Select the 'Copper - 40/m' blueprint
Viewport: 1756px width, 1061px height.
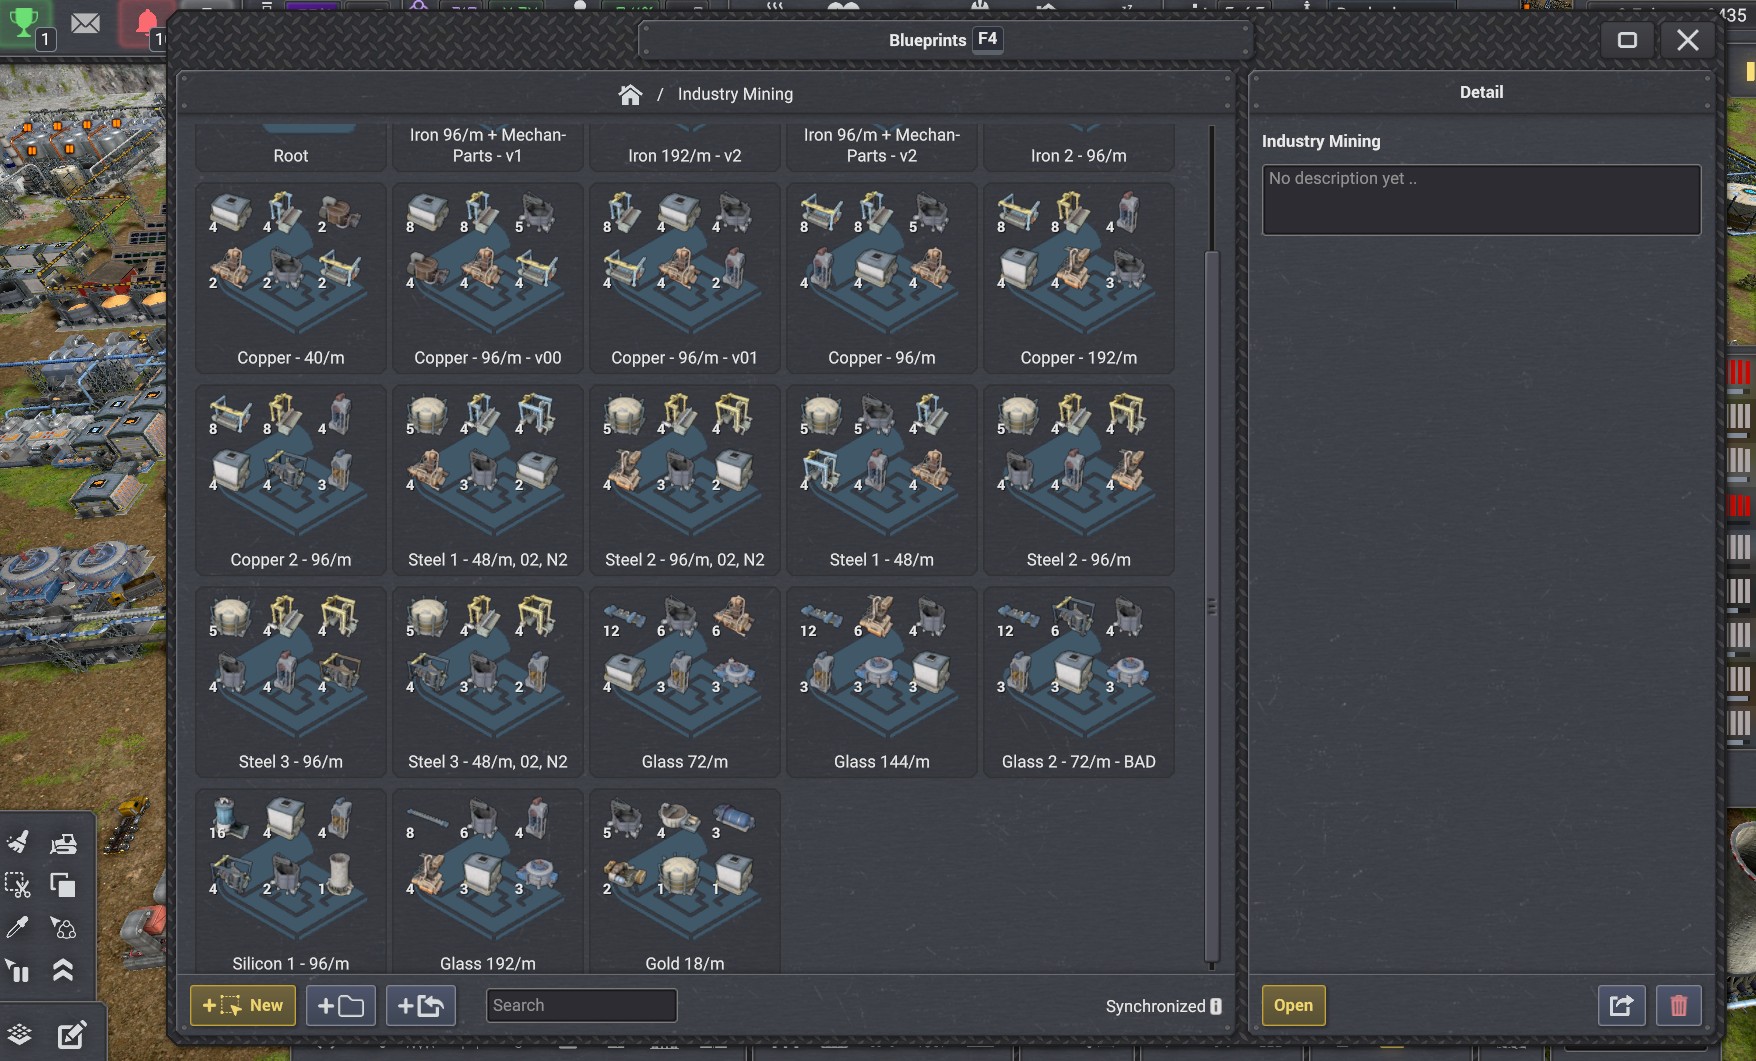291,278
